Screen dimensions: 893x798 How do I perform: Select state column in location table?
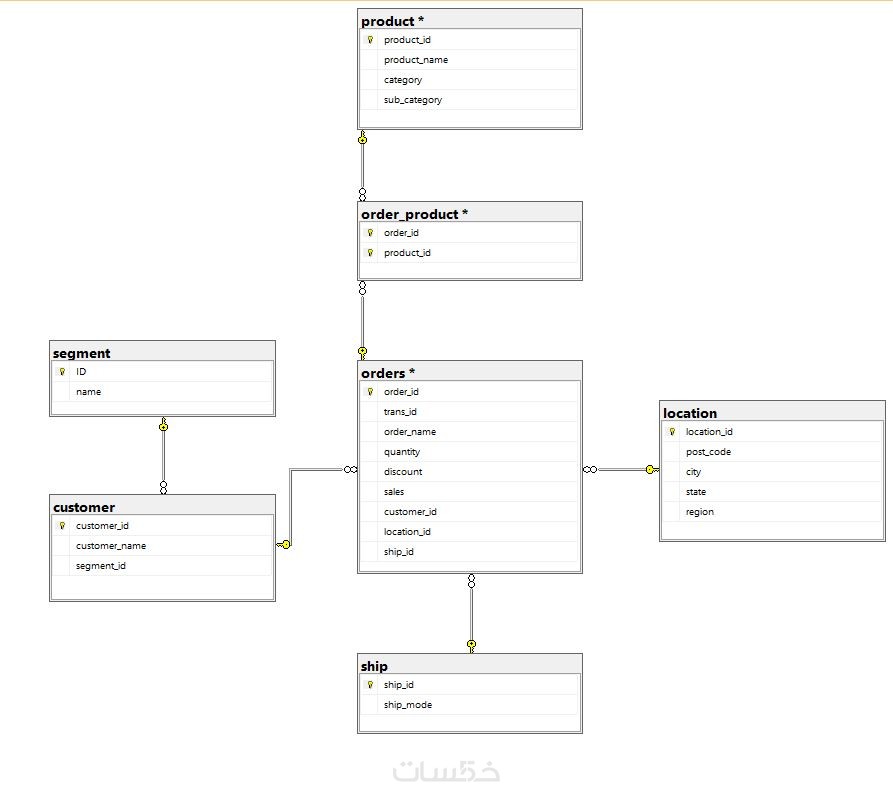point(772,492)
